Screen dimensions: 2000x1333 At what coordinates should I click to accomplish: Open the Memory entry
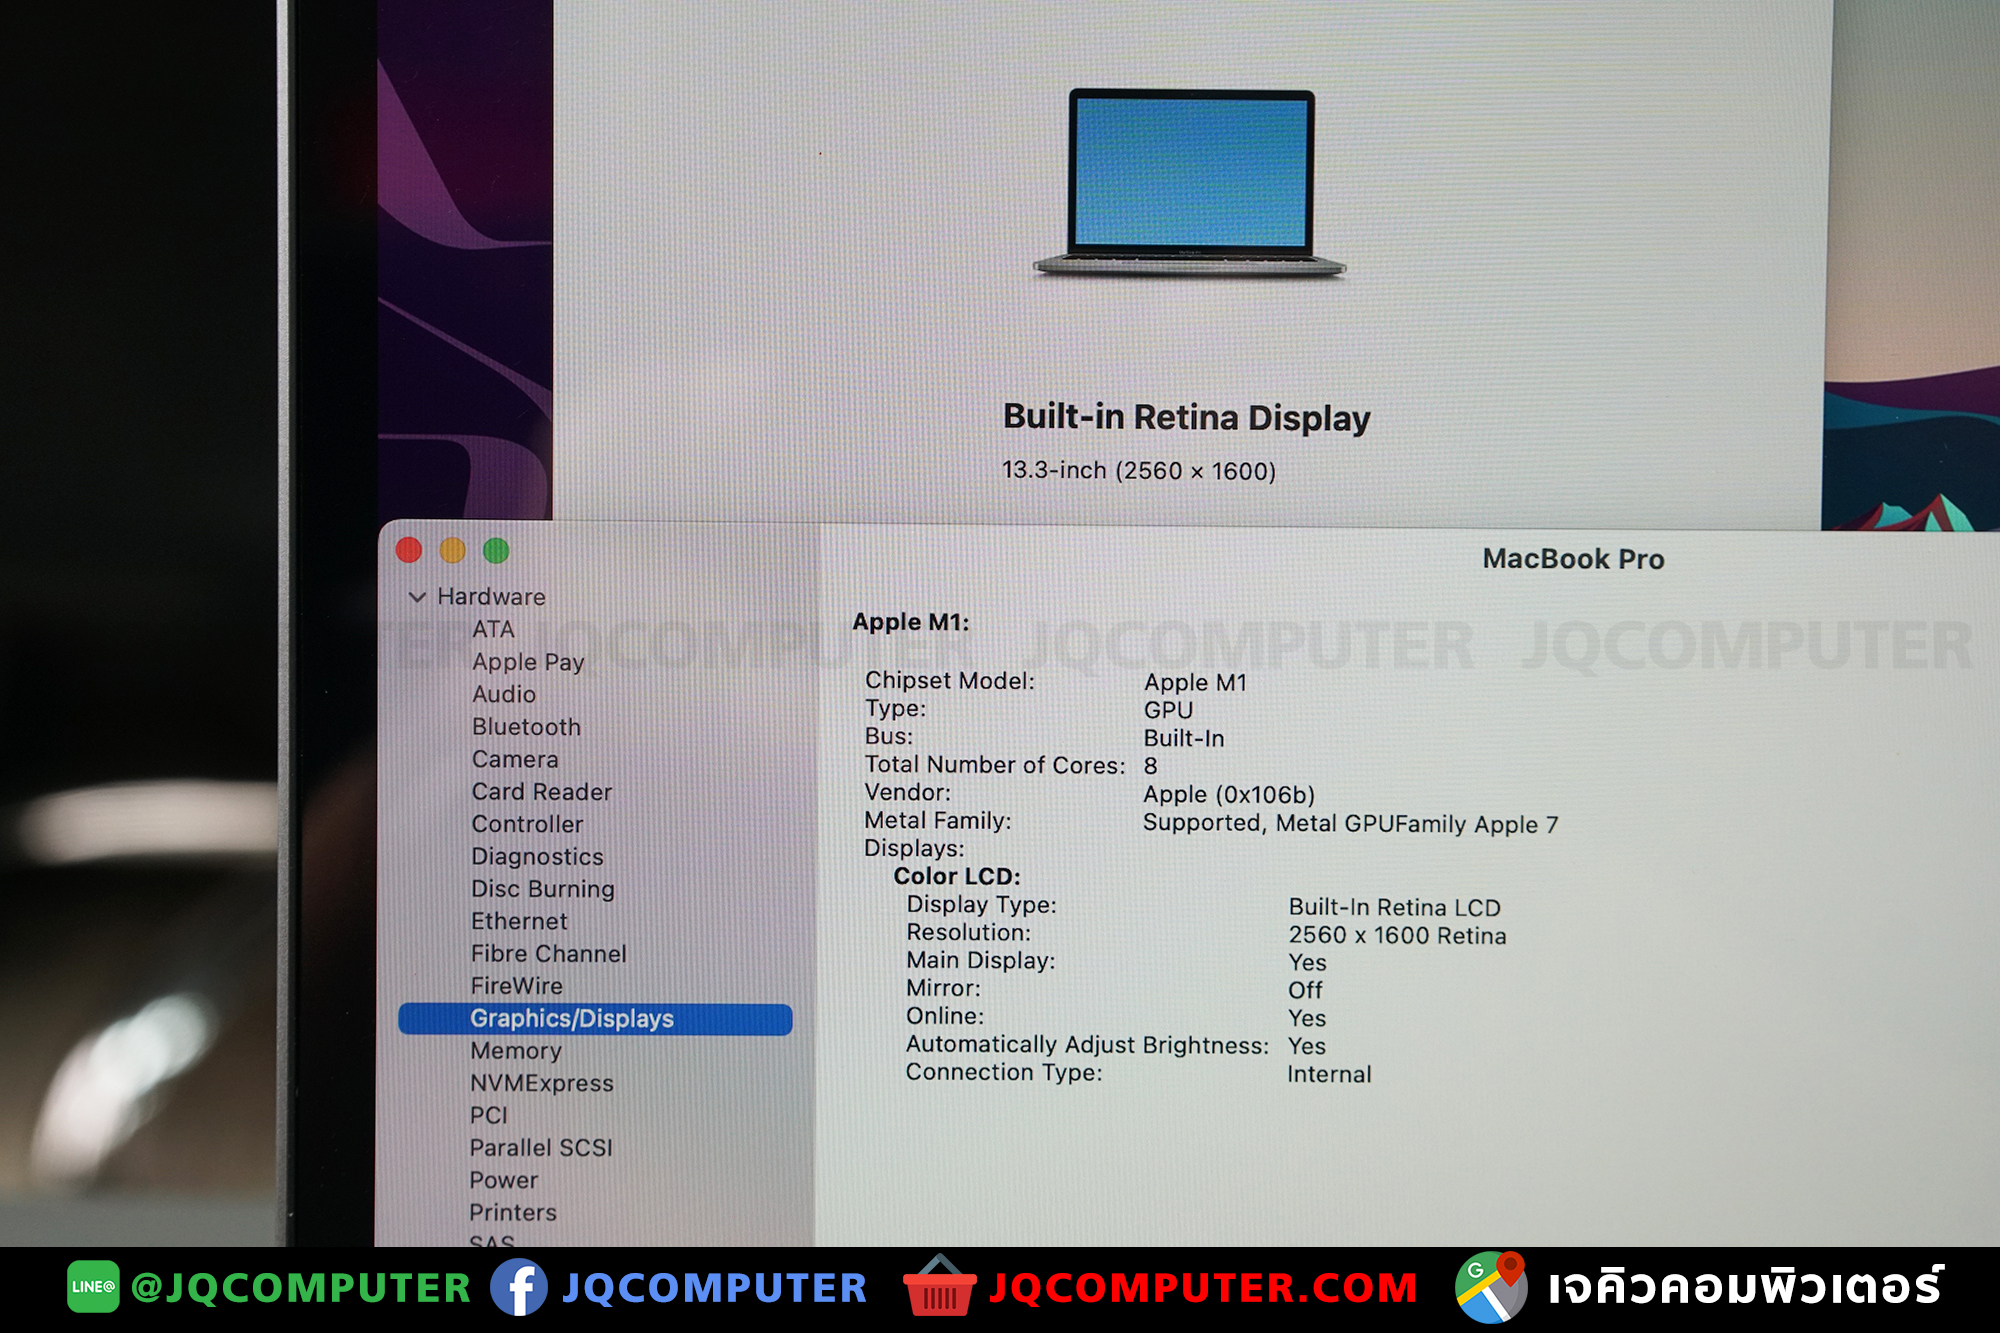click(516, 1051)
